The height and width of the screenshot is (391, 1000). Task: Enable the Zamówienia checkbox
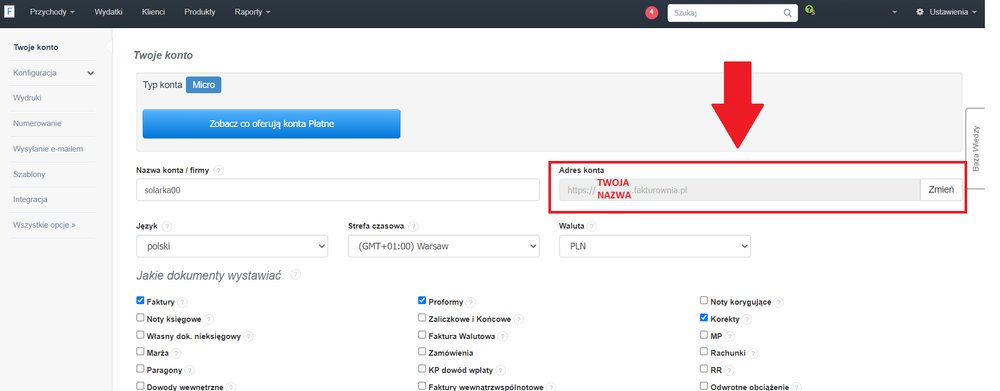422,351
